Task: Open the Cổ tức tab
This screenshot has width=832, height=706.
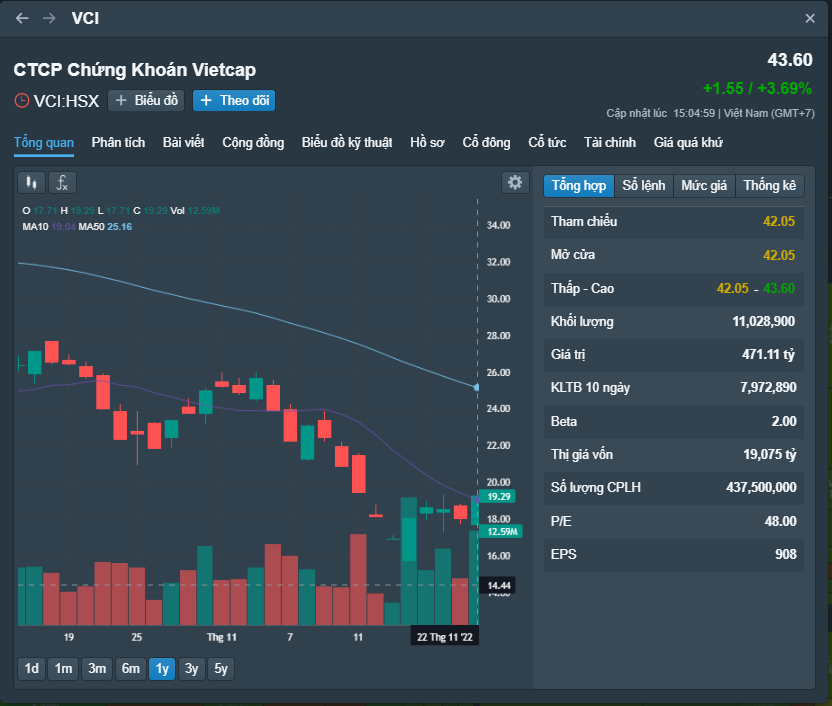Action: pos(547,143)
